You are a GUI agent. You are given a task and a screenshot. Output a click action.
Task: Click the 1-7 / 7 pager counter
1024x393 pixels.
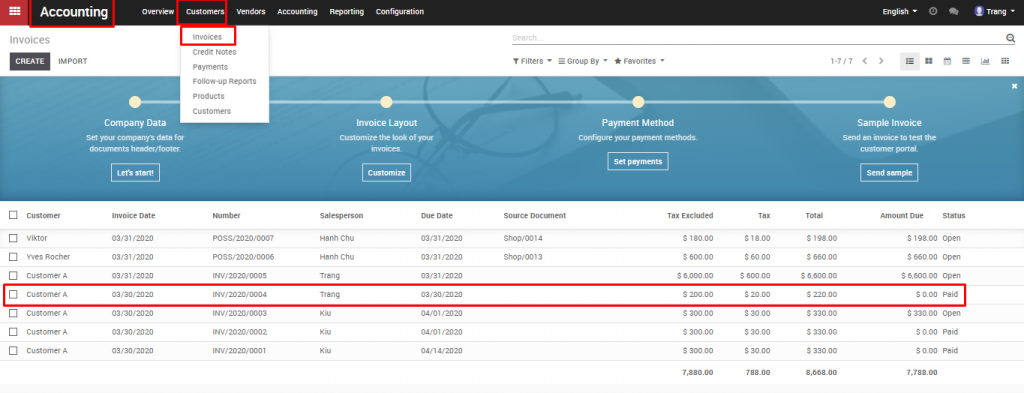pyautogui.click(x=841, y=61)
